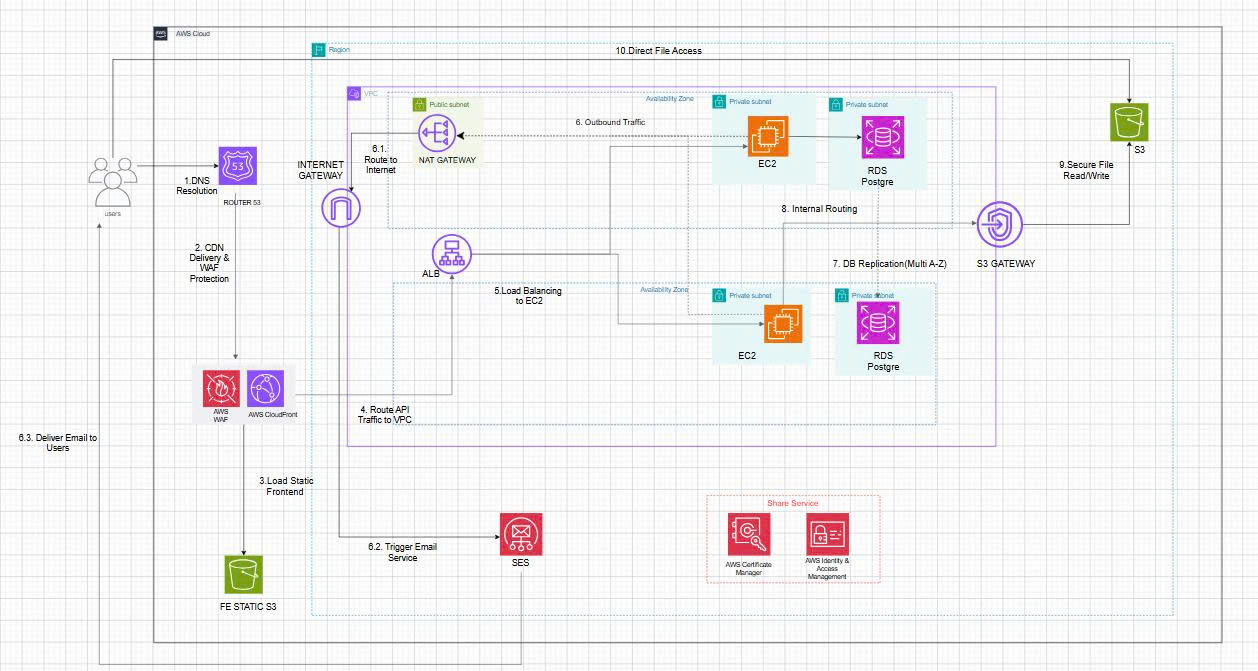
Task: Select the 'AWS Cloud' title text
Action: pyautogui.click(x=194, y=34)
